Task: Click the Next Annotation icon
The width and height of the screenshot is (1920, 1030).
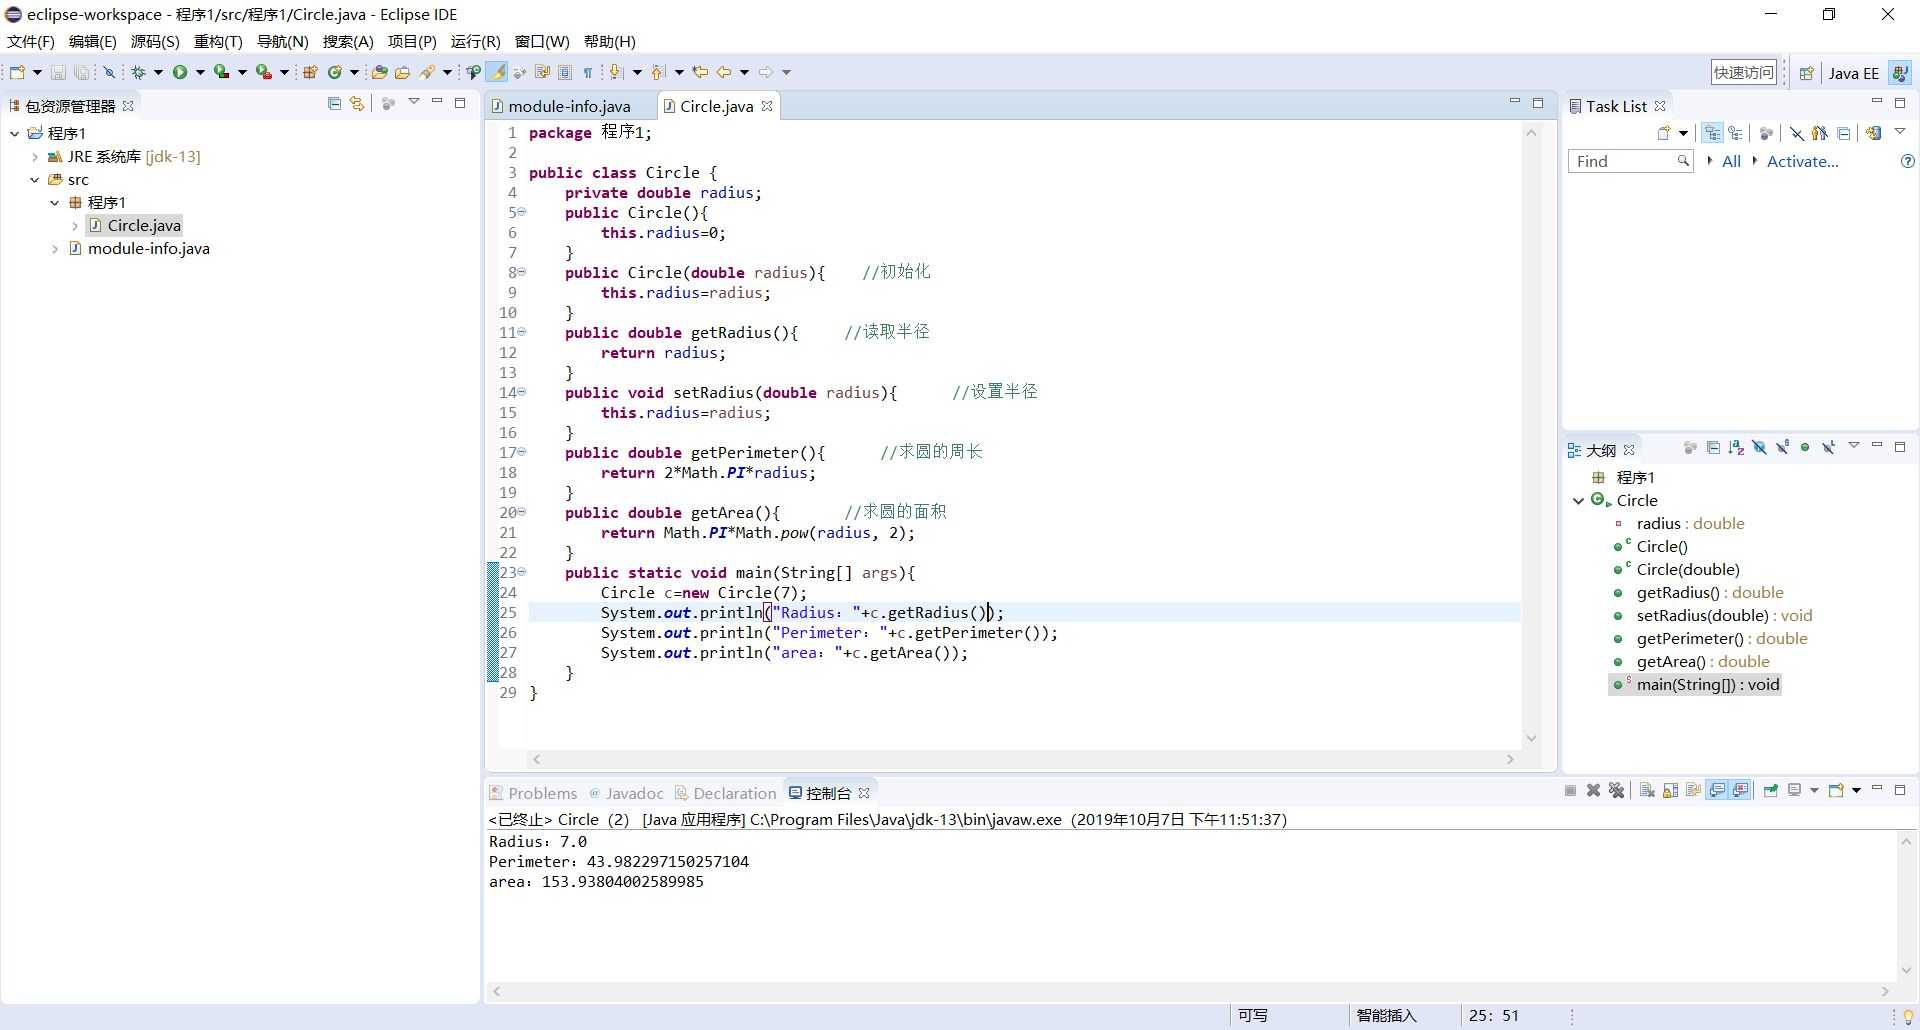Action: tap(616, 72)
